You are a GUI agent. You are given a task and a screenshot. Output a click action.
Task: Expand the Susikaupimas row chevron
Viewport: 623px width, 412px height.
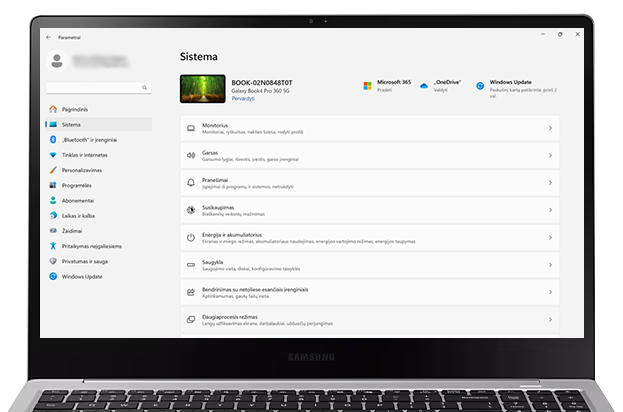click(x=550, y=210)
